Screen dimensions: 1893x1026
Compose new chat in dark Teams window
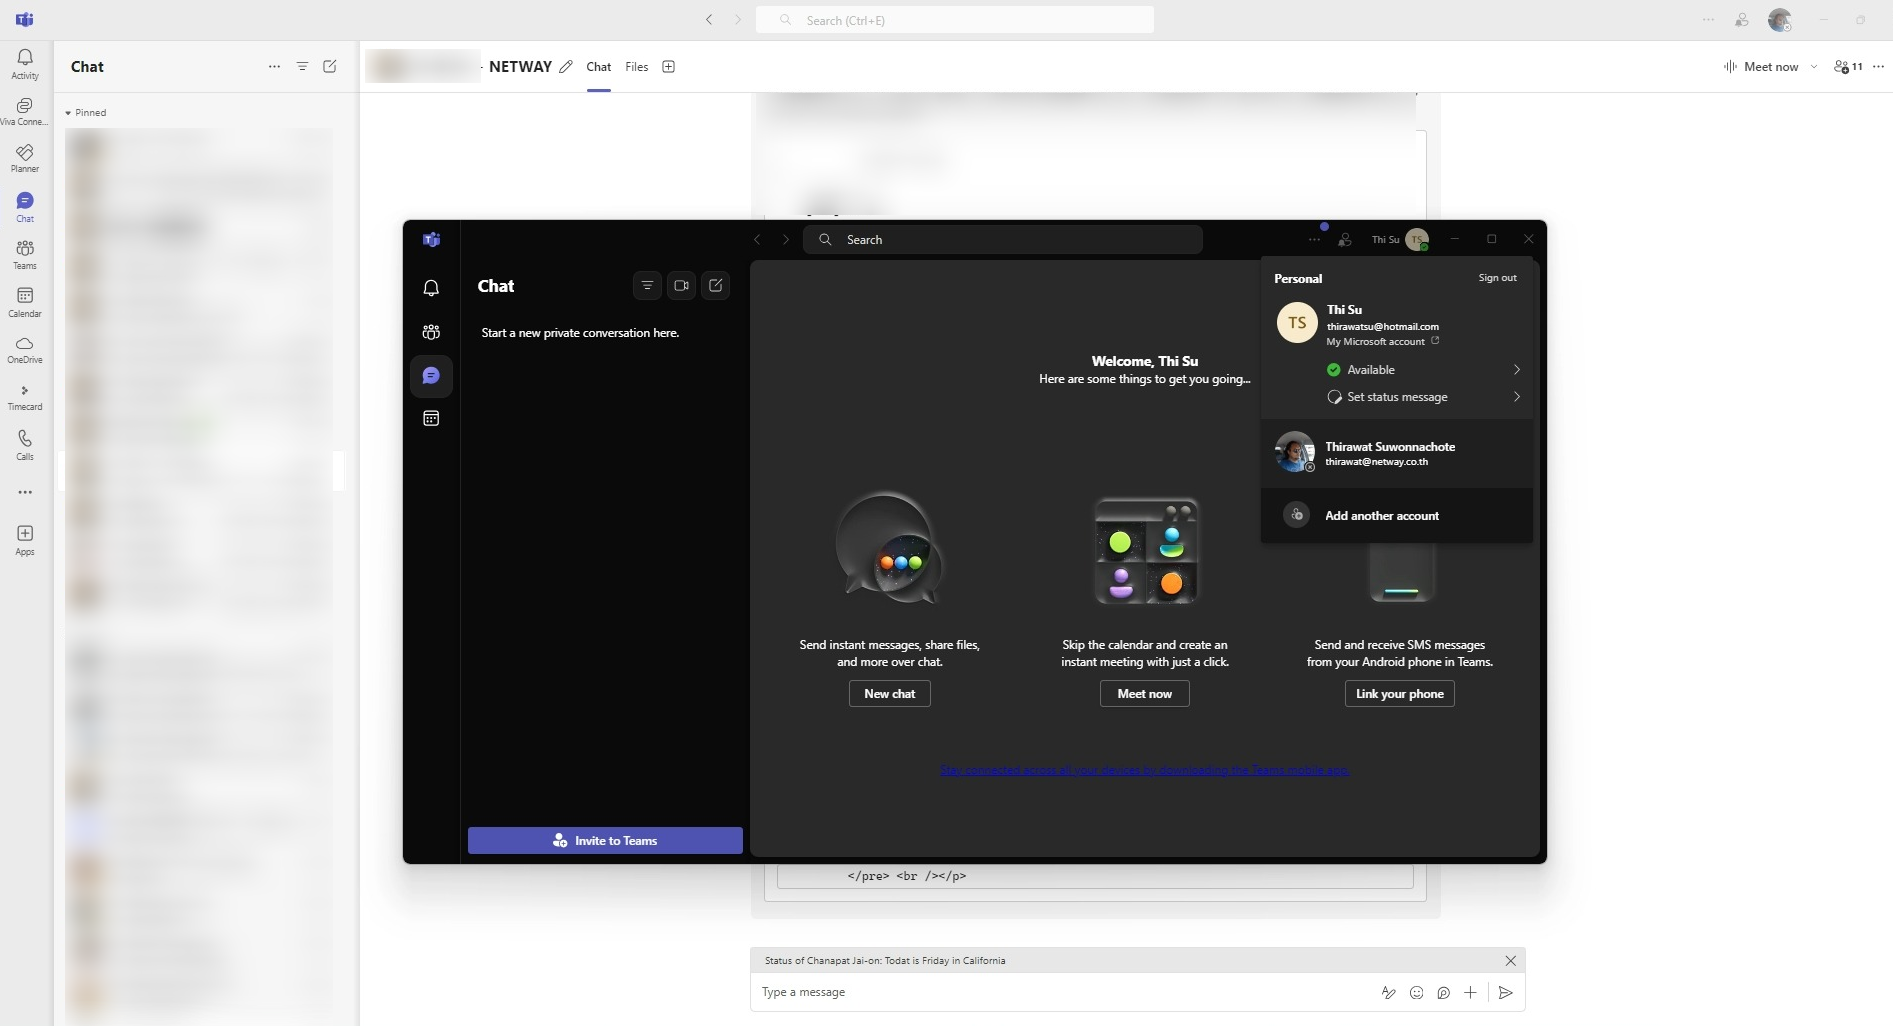point(715,286)
